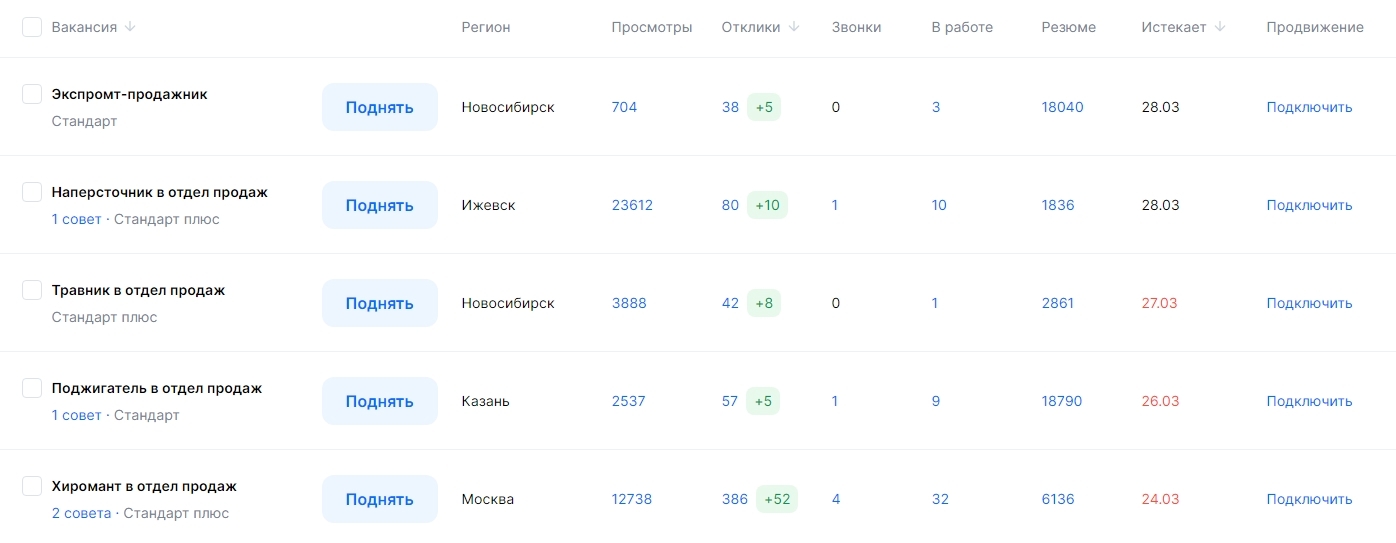The image size is (1396, 543).
Task: Open the Экспромт-продажник vacancy title
Action: tap(130, 94)
